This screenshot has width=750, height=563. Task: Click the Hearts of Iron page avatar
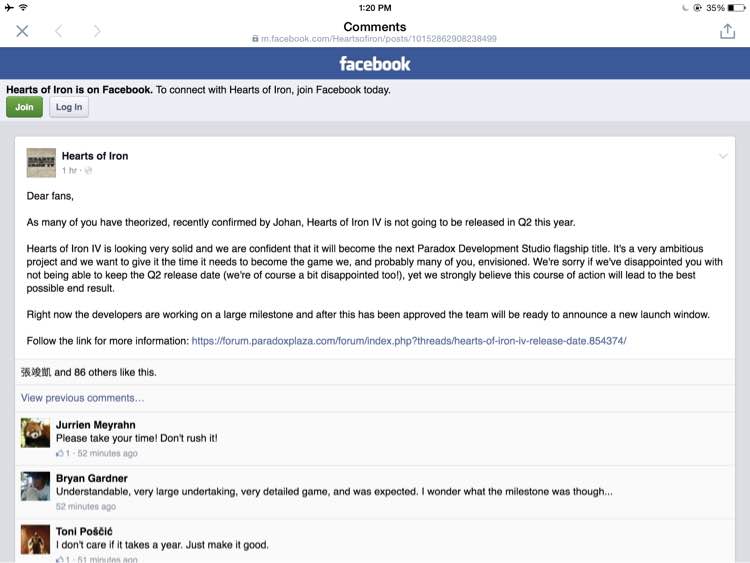[41, 163]
